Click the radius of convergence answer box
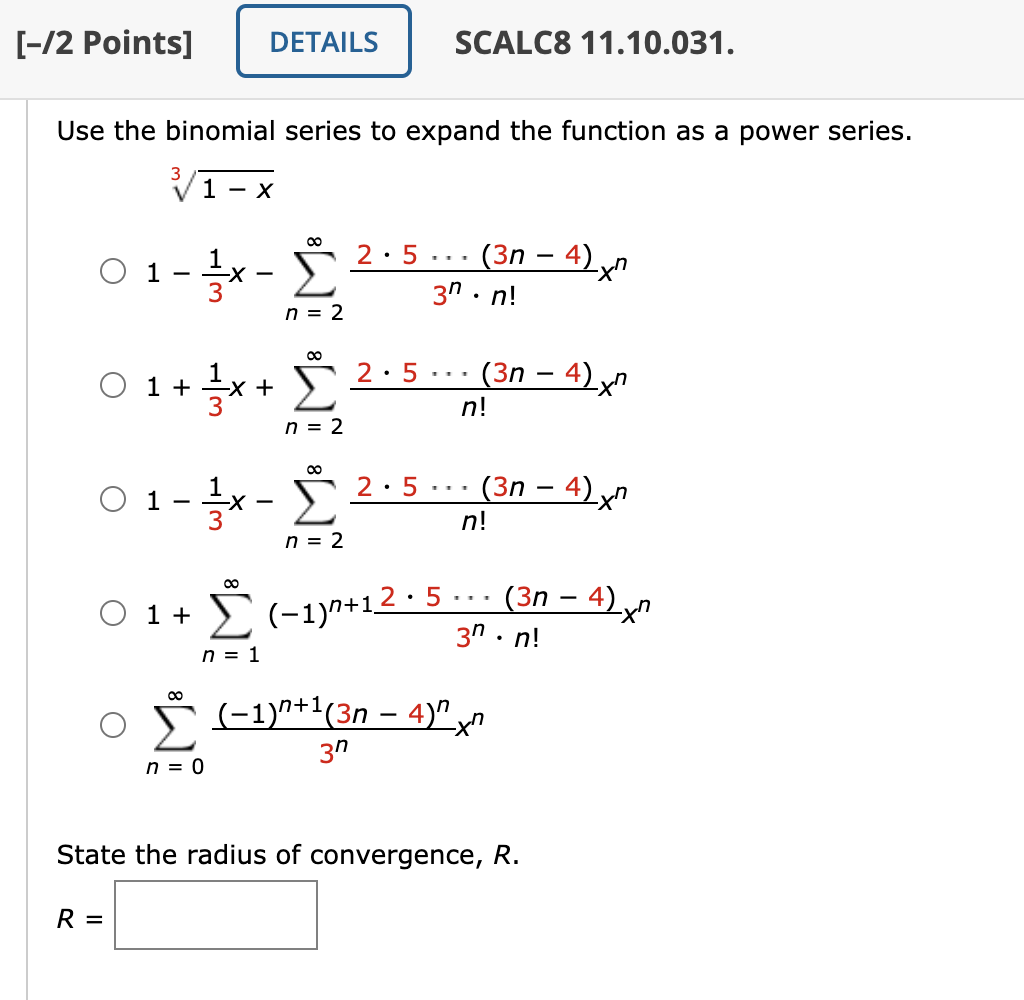The image size is (1024, 1000). (215, 914)
